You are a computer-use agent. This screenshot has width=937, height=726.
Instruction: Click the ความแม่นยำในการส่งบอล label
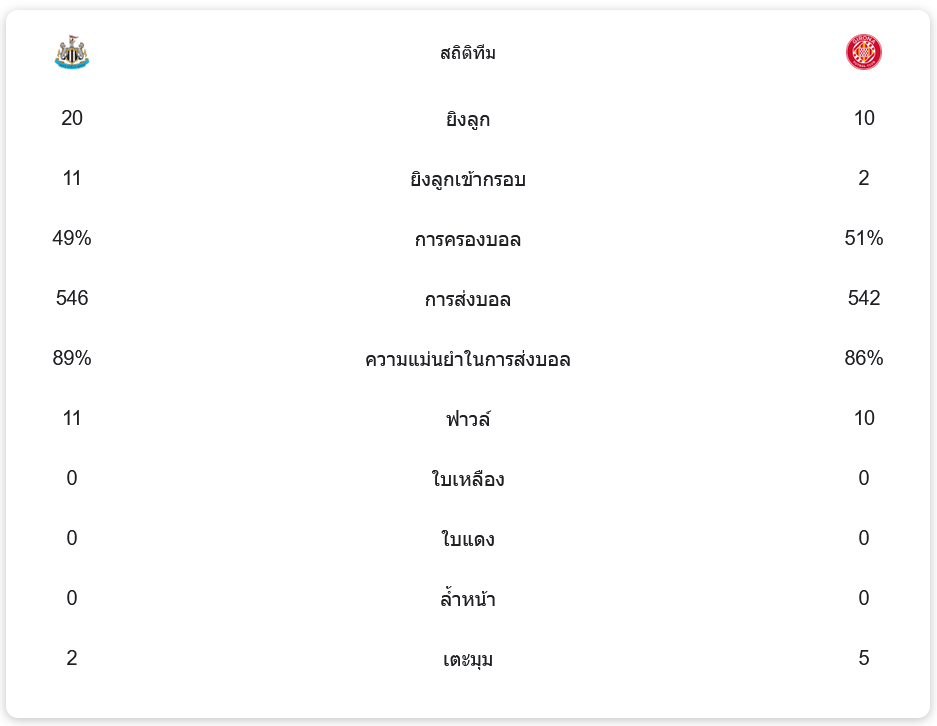click(x=468, y=360)
